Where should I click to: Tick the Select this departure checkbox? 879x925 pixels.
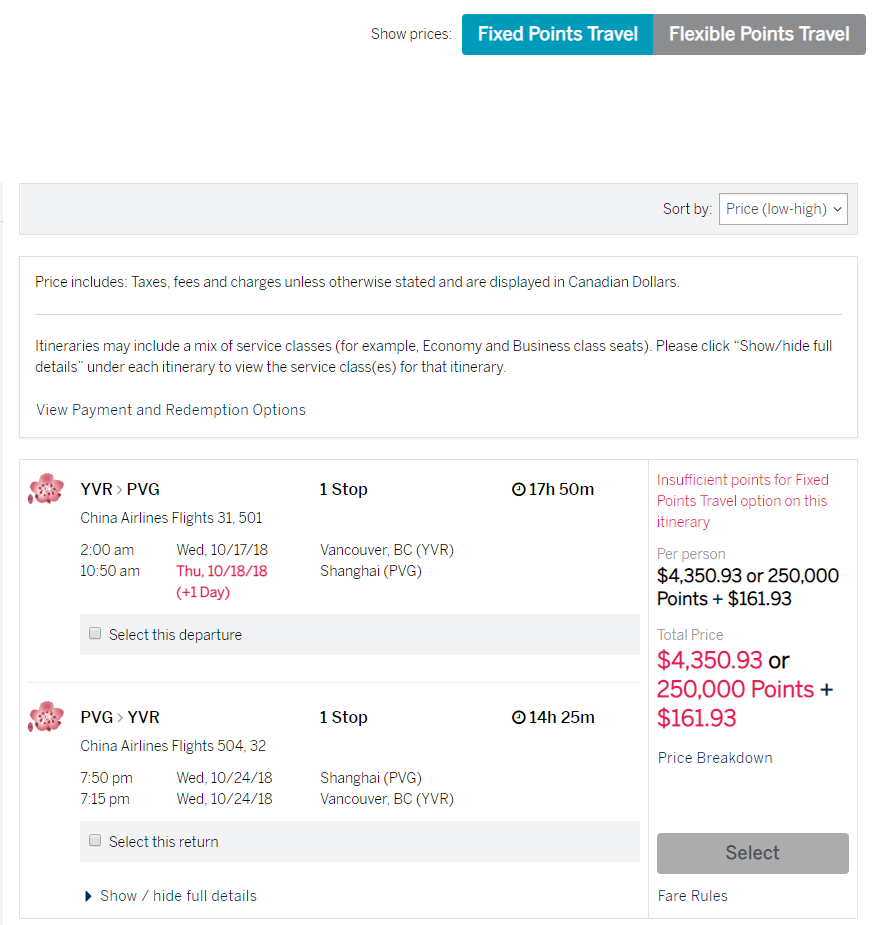(95, 634)
